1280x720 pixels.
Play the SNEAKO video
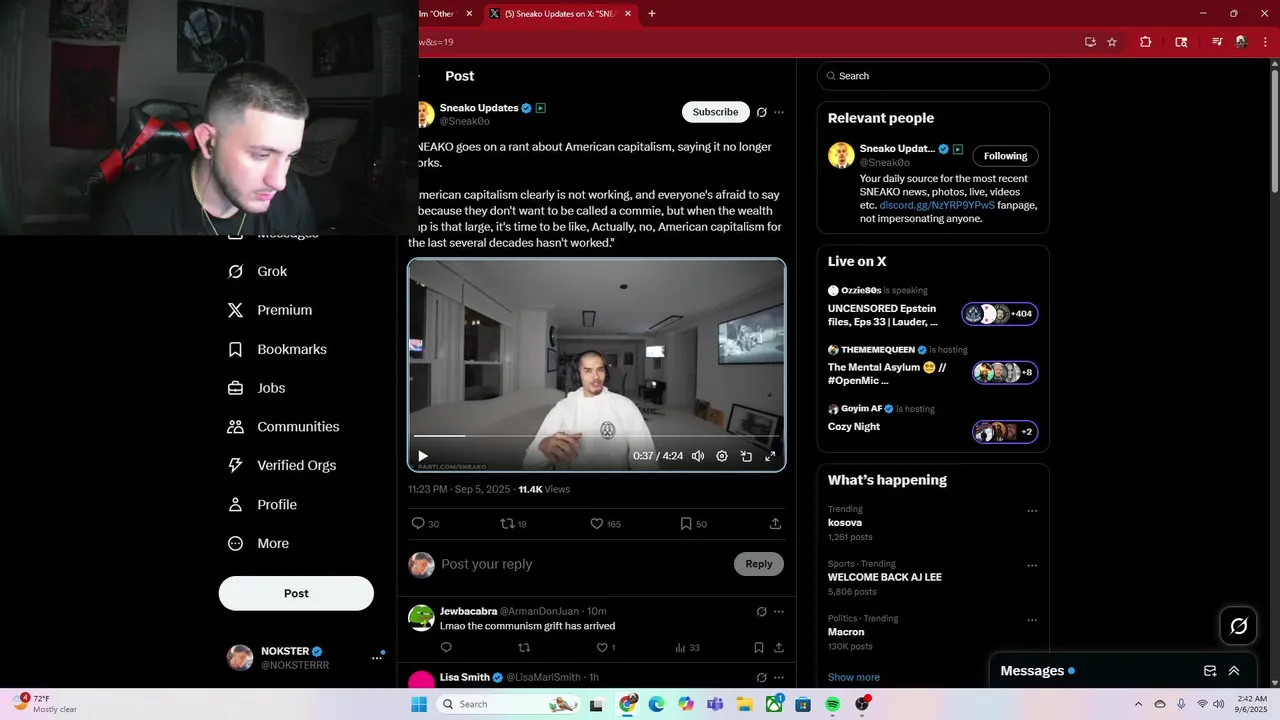tap(423, 456)
